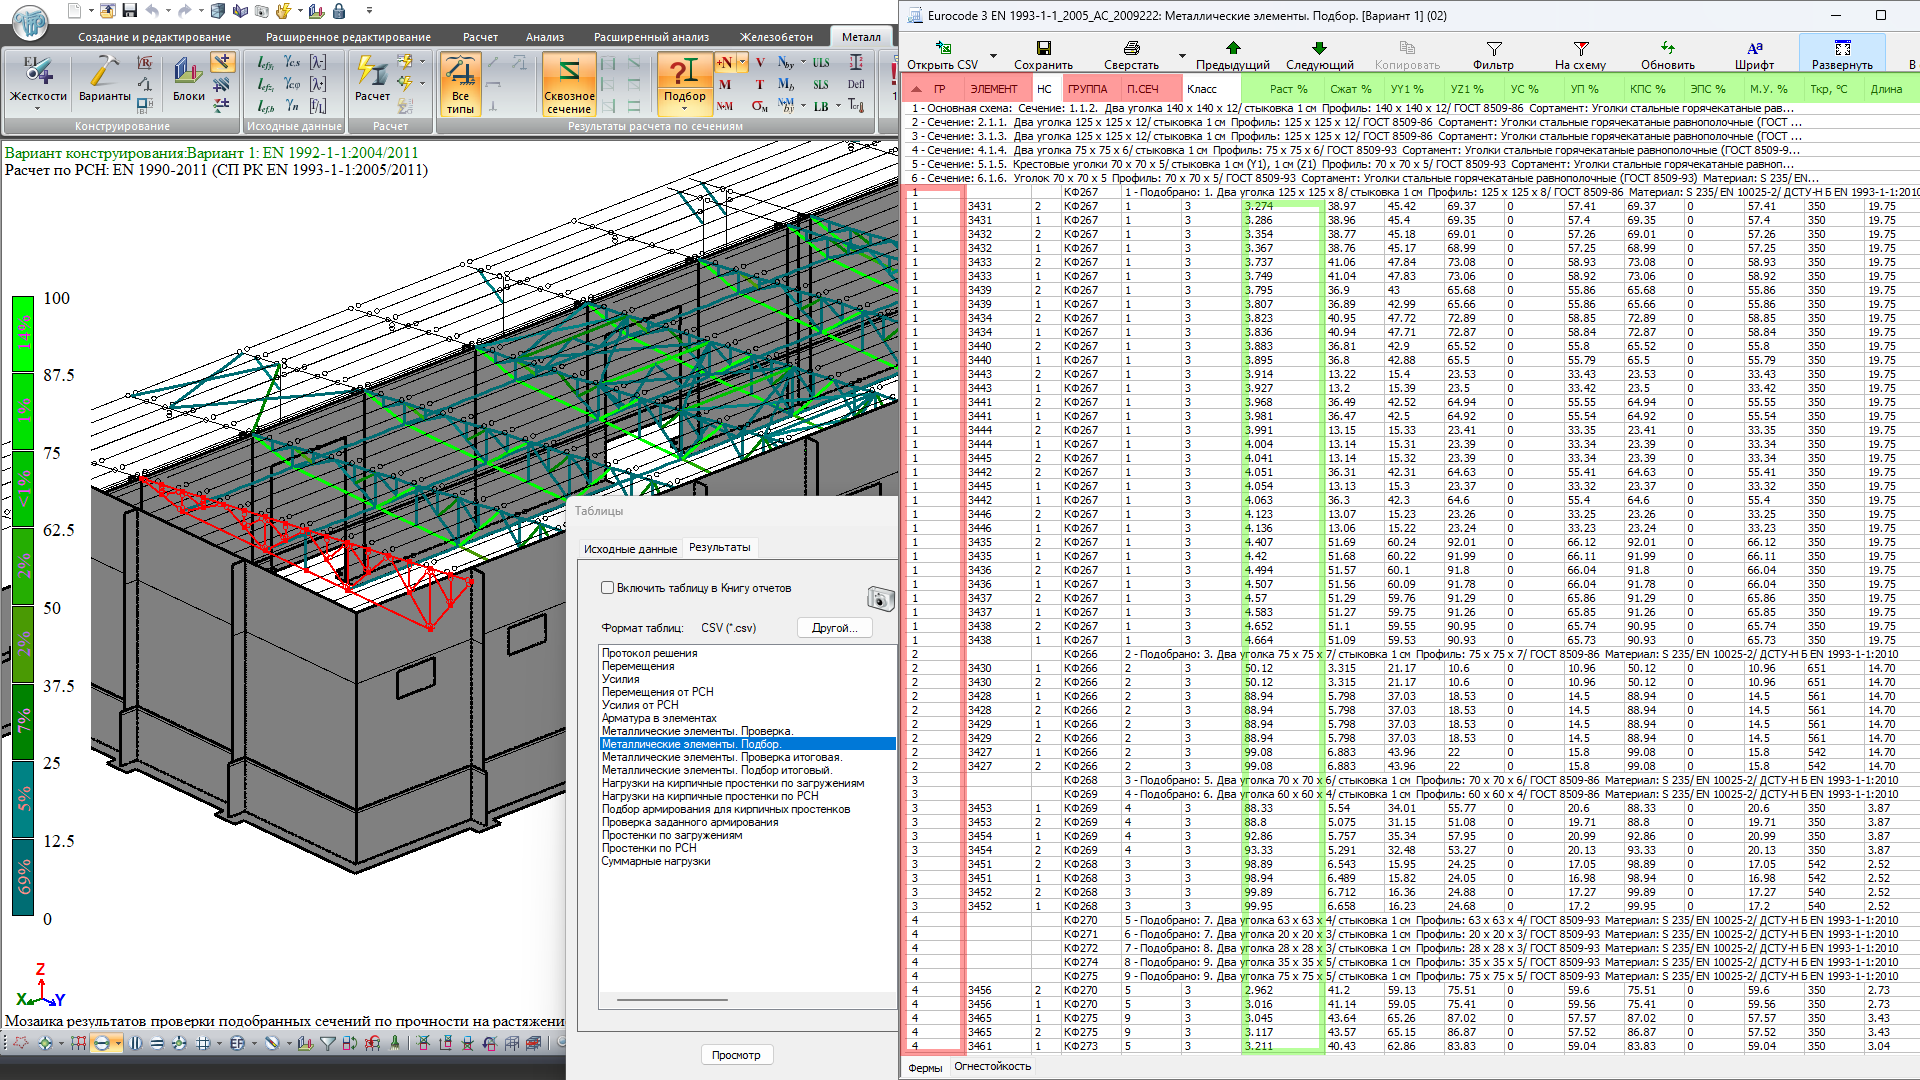Switch to the Железобетон ribbon tab
The height and width of the screenshot is (1080, 1920).
(x=776, y=37)
